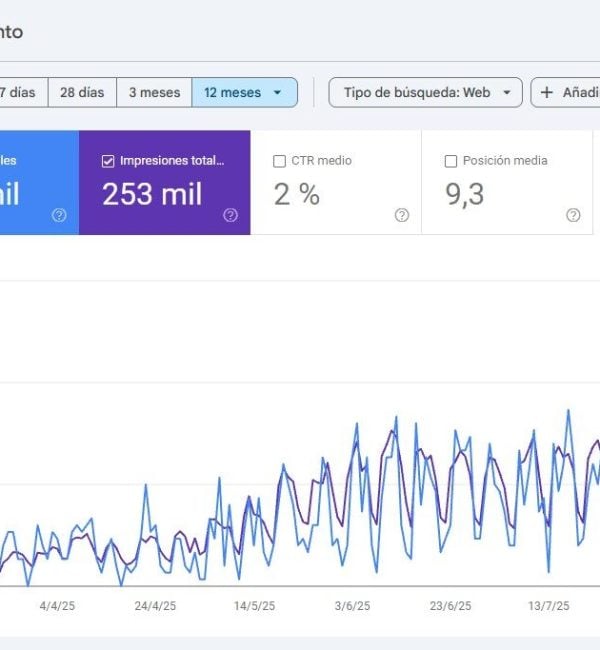Open the Tipo de búsqueda: Web dropdown
600x650 pixels.
click(425, 92)
